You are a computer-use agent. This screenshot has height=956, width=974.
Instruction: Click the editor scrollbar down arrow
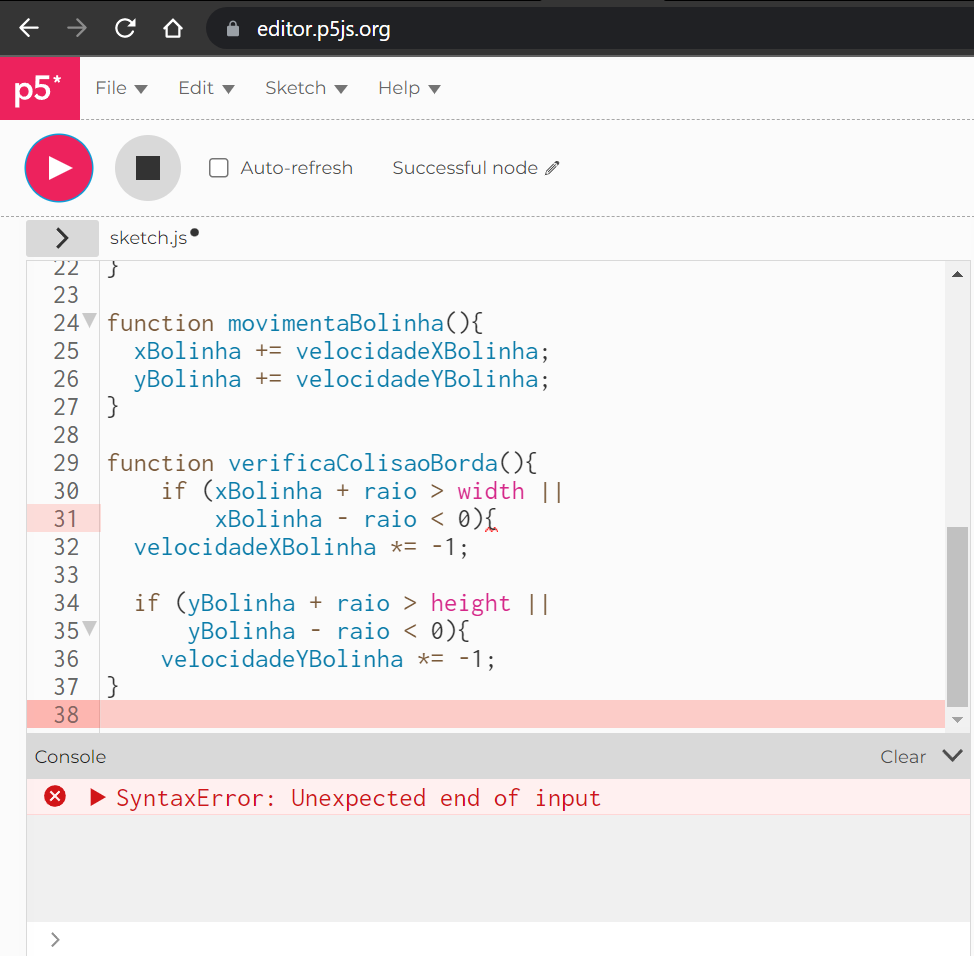coord(957,720)
